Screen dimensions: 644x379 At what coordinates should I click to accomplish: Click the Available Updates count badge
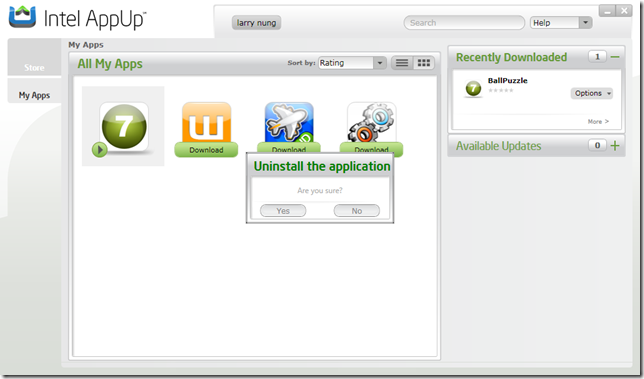tap(597, 145)
